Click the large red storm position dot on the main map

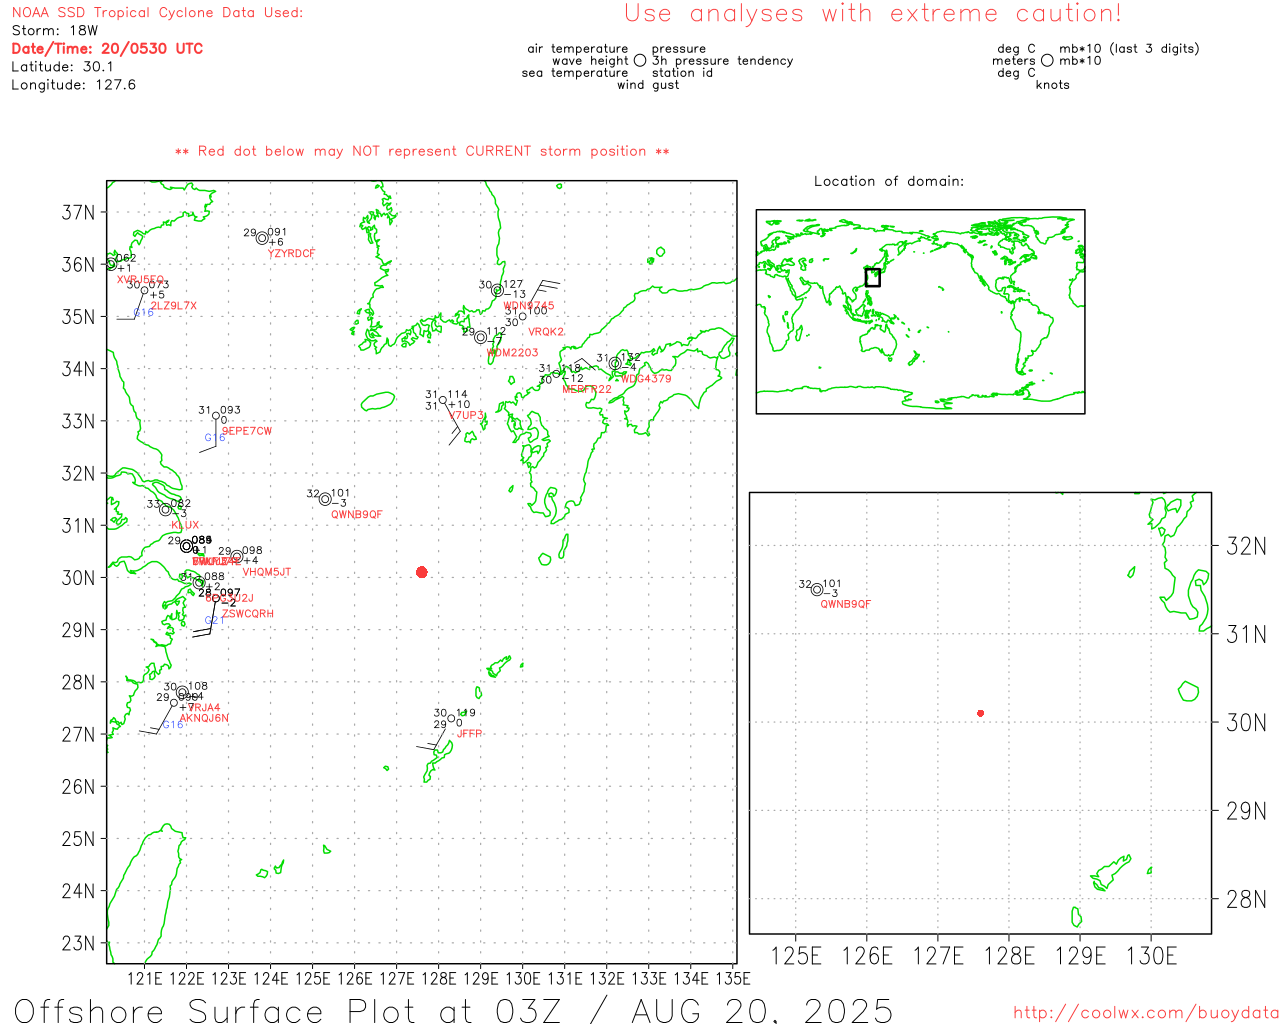coord(422,572)
